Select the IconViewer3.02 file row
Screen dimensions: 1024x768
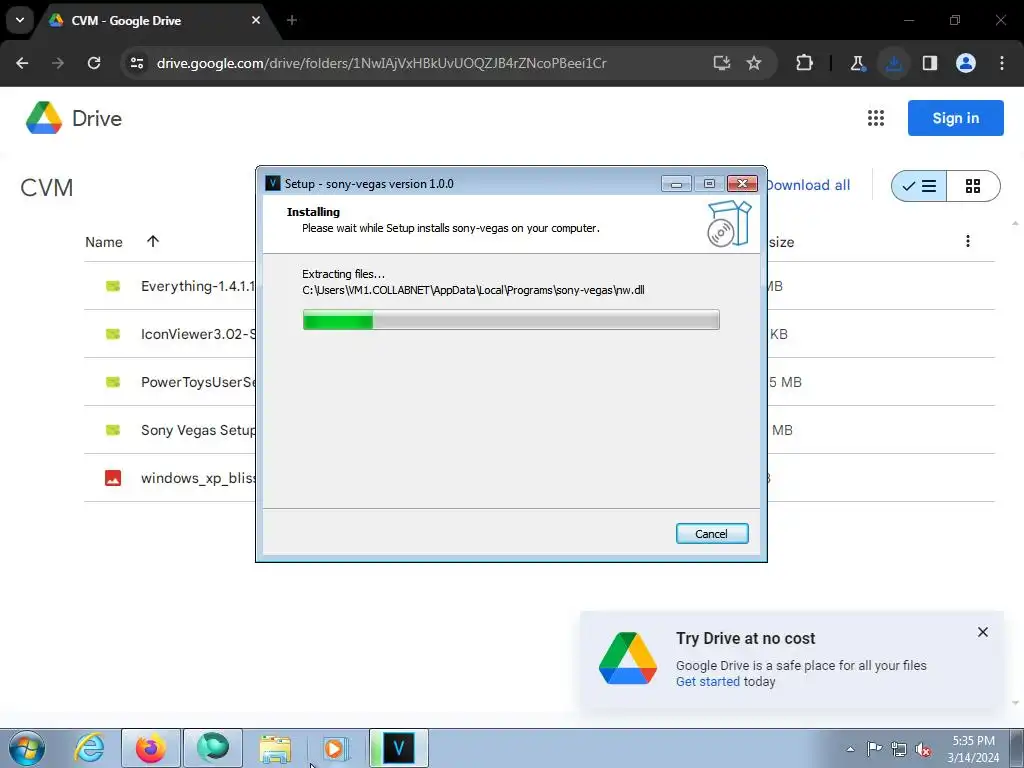539,334
